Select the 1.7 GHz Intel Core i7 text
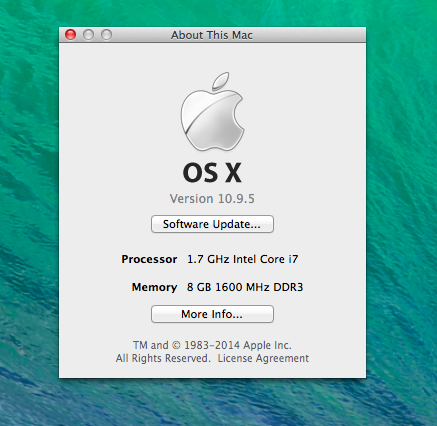This screenshot has width=437, height=426. pyautogui.click(x=243, y=259)
